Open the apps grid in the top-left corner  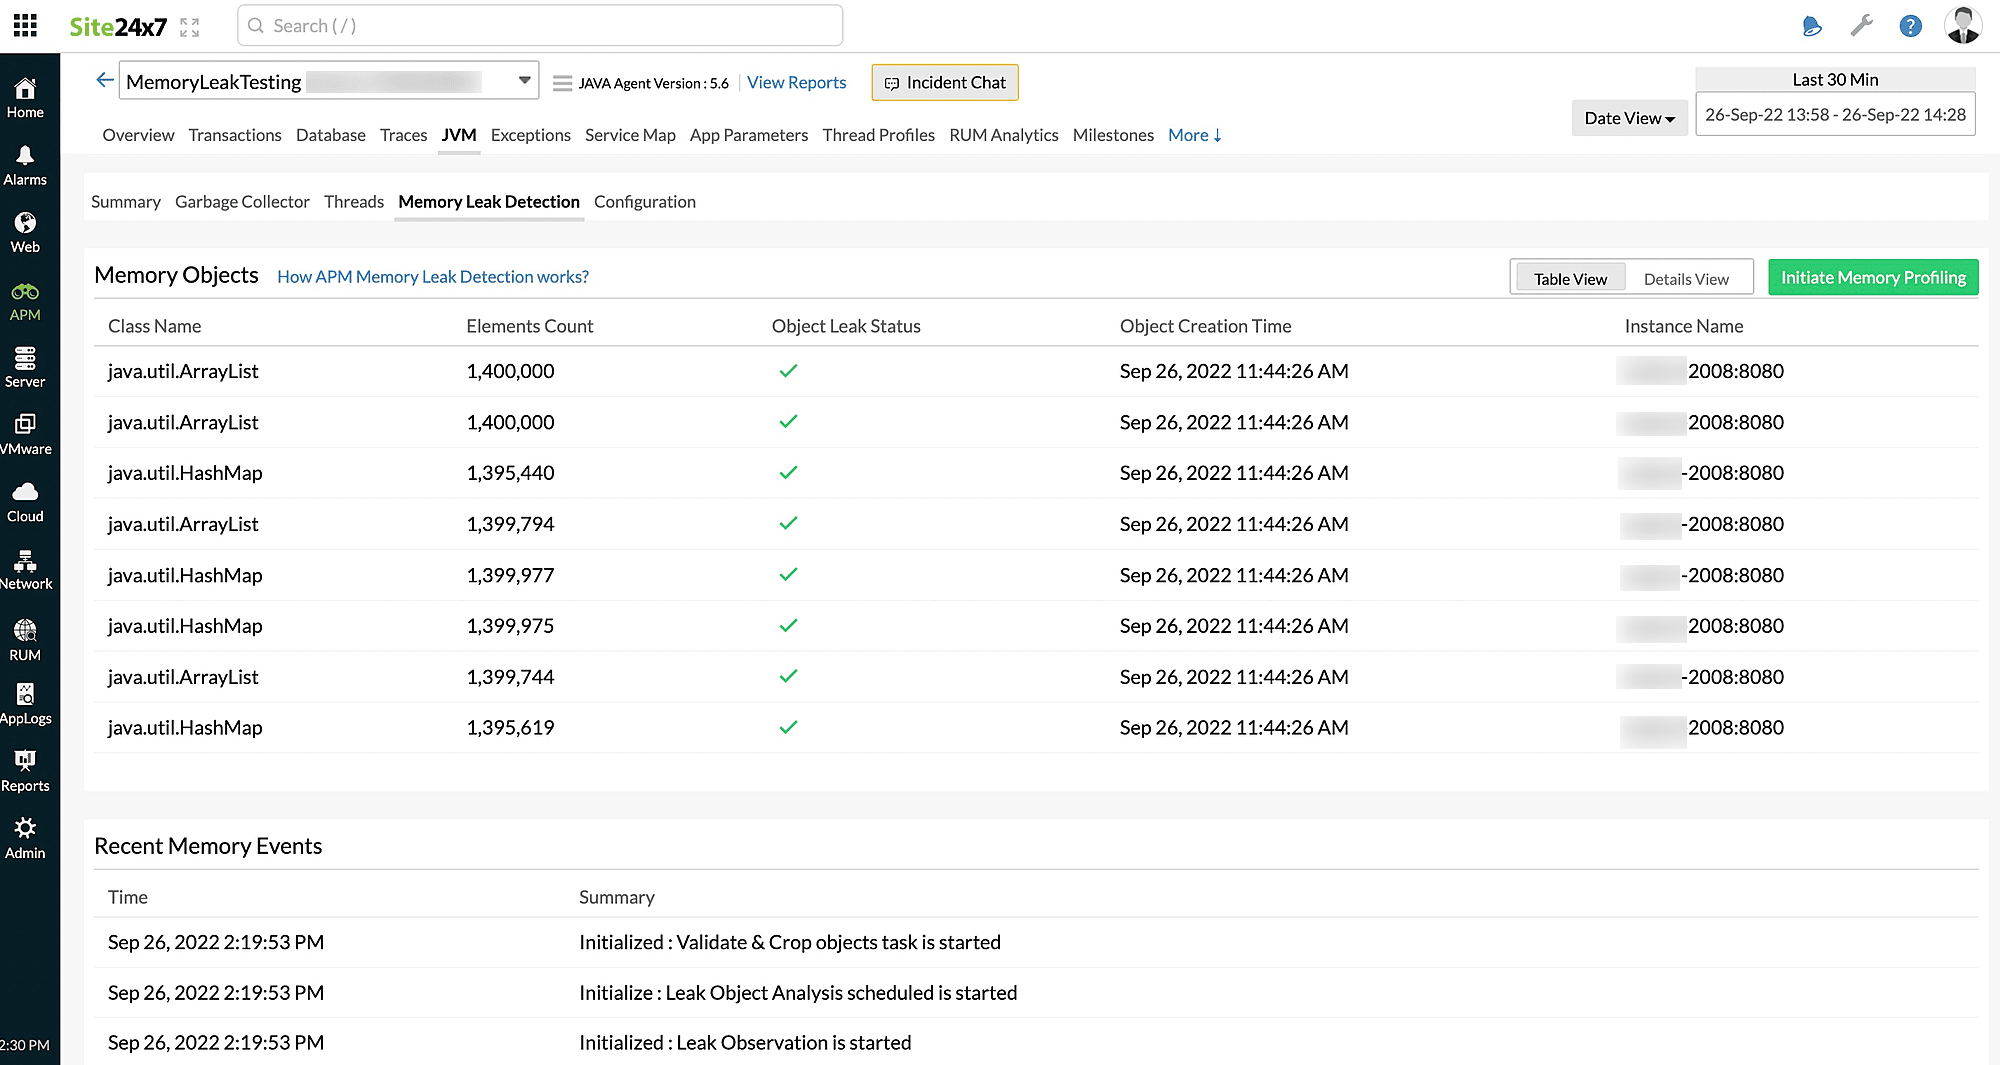pos(24,25)
